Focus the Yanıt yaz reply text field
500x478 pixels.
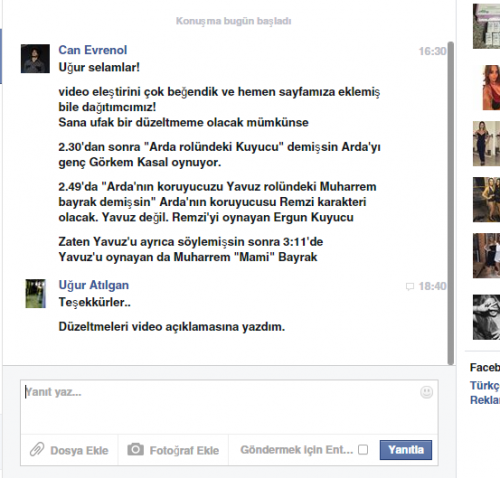click(229, 407)
